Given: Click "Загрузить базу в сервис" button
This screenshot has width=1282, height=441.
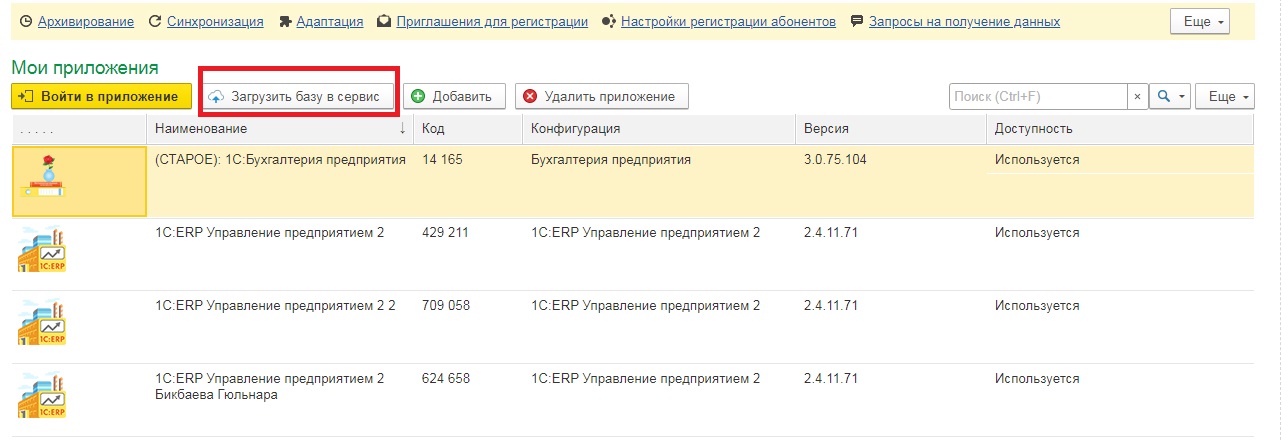Looking at the screenshot, I should pyautogui.click(x=296, y=96).
